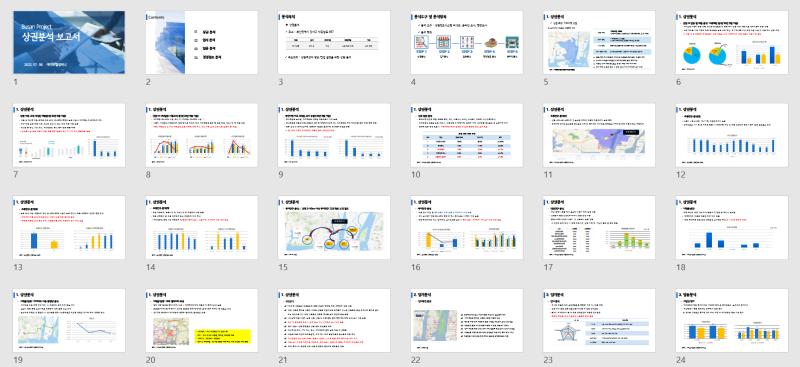Click slide 11 with the purple shaded map
Viewport: 800px width, 367px height.
coord(599,135)
